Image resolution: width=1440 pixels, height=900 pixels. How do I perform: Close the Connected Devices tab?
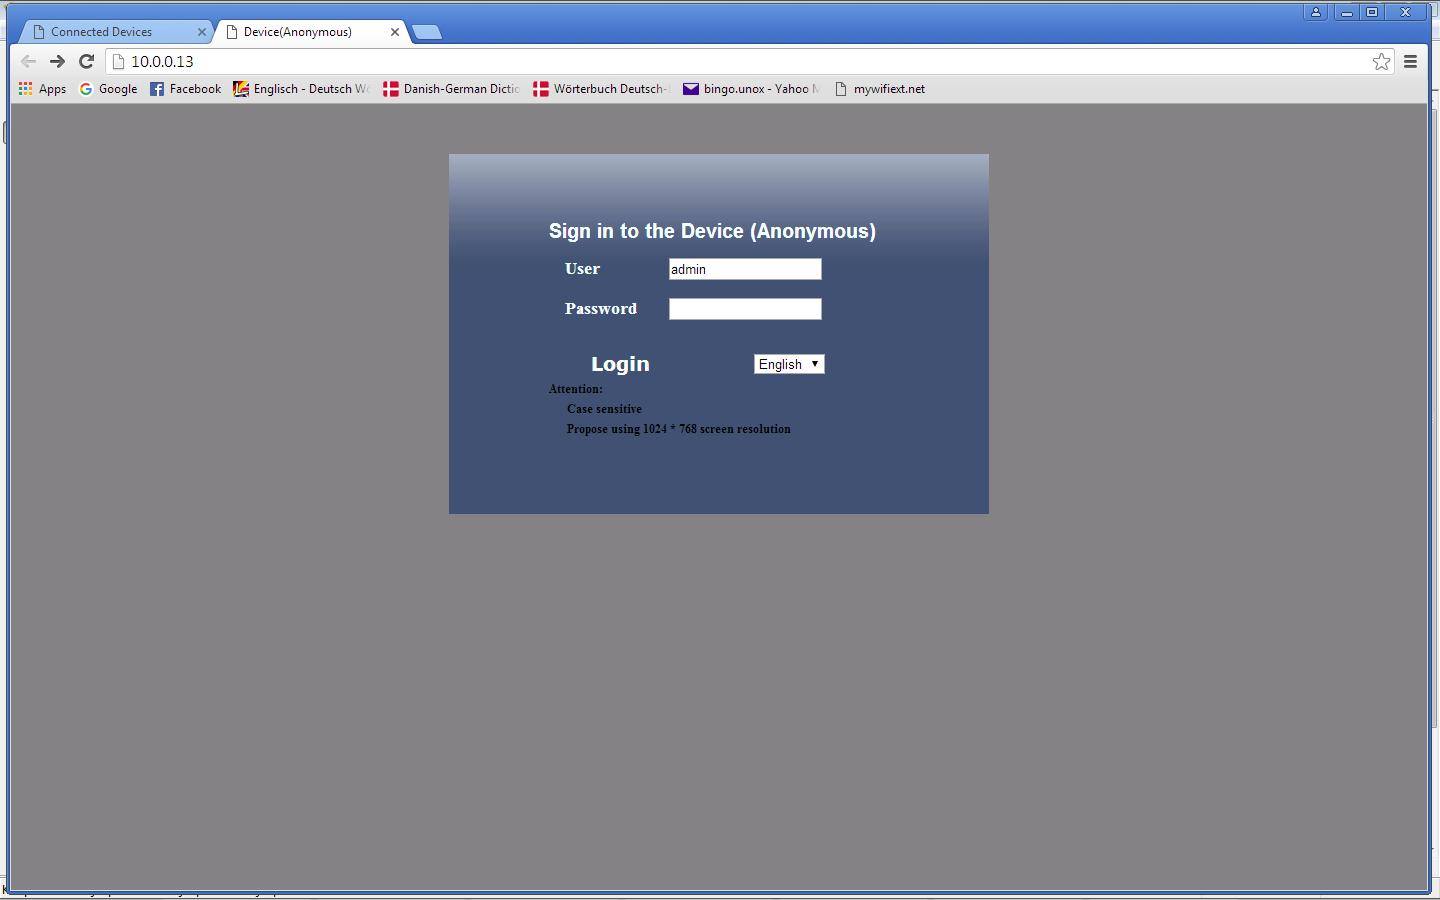pyautogui.click(x=201, y=32)
